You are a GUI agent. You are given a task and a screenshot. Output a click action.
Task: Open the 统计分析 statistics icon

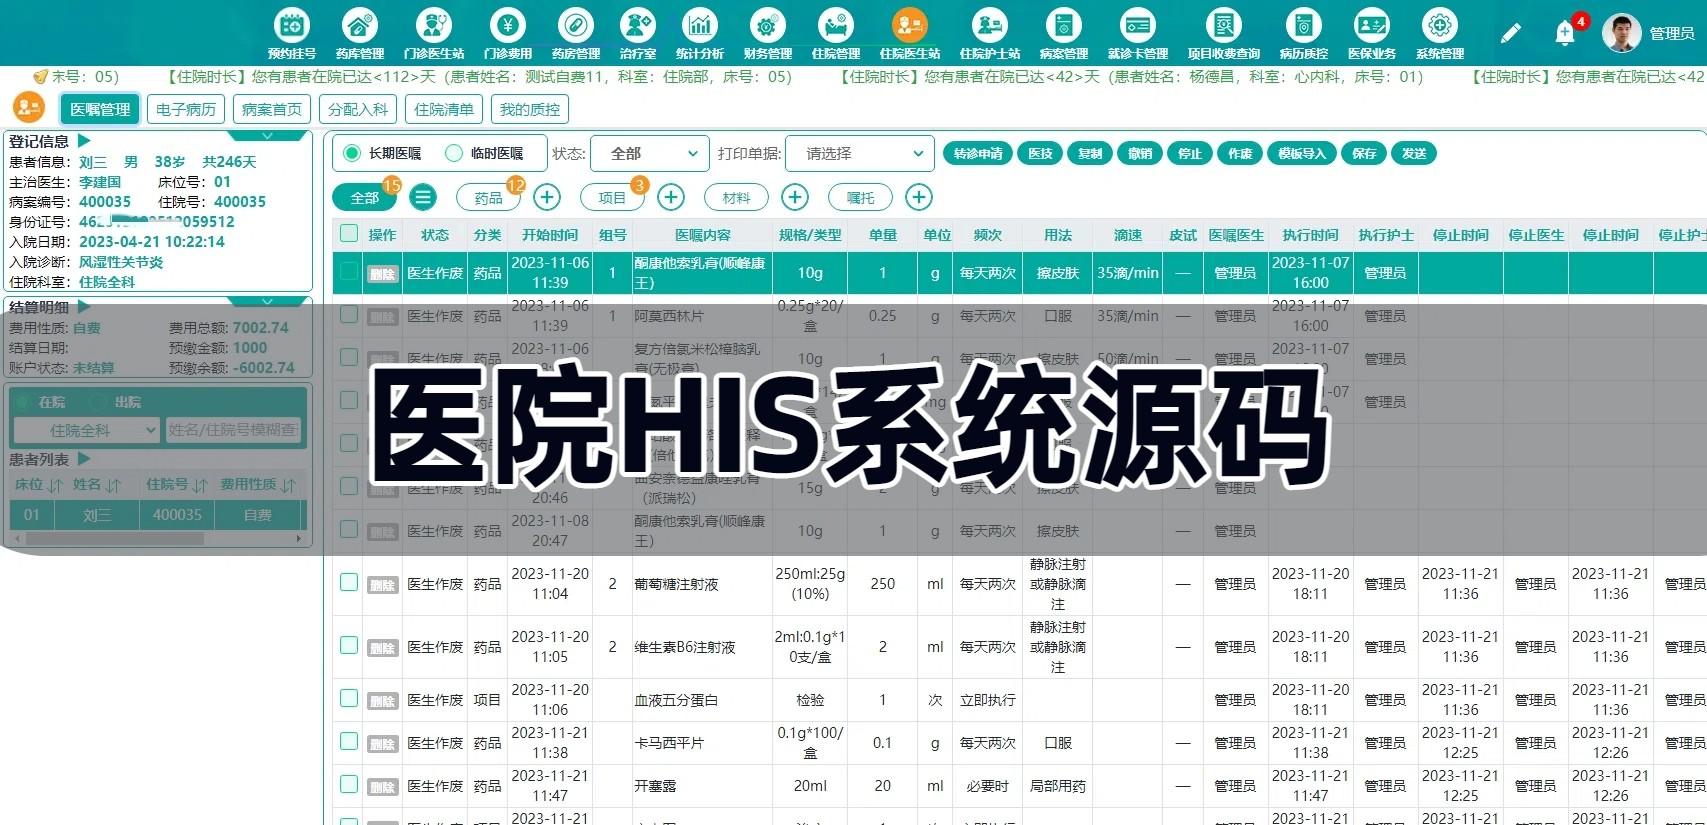tap(699, 26)
